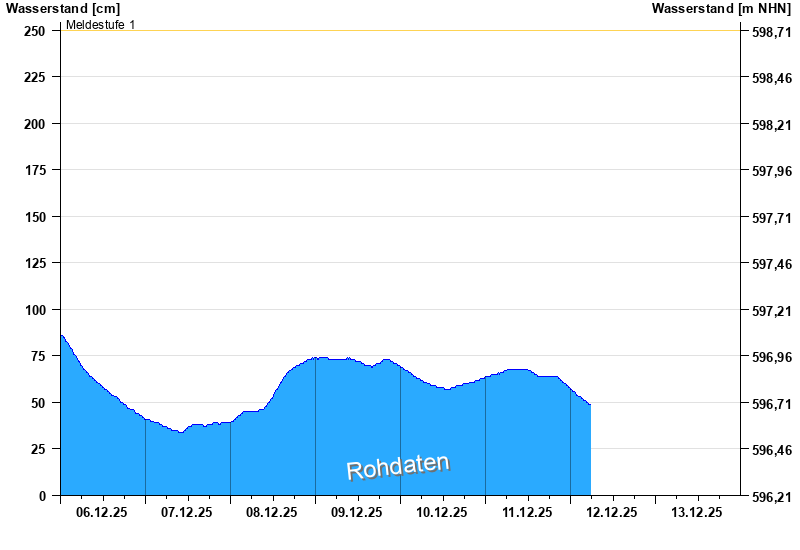Click the 08.12.25 date label
The image size is (800, 550).
[272, 512]
